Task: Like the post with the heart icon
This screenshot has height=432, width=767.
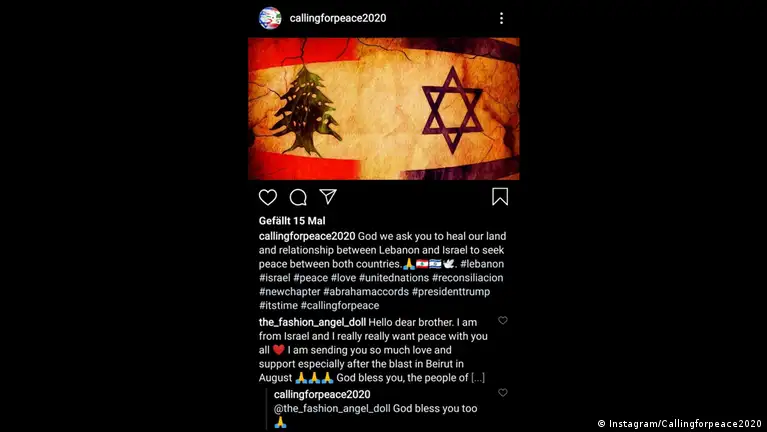Action: pyautogui.click(x=268, y=197)
